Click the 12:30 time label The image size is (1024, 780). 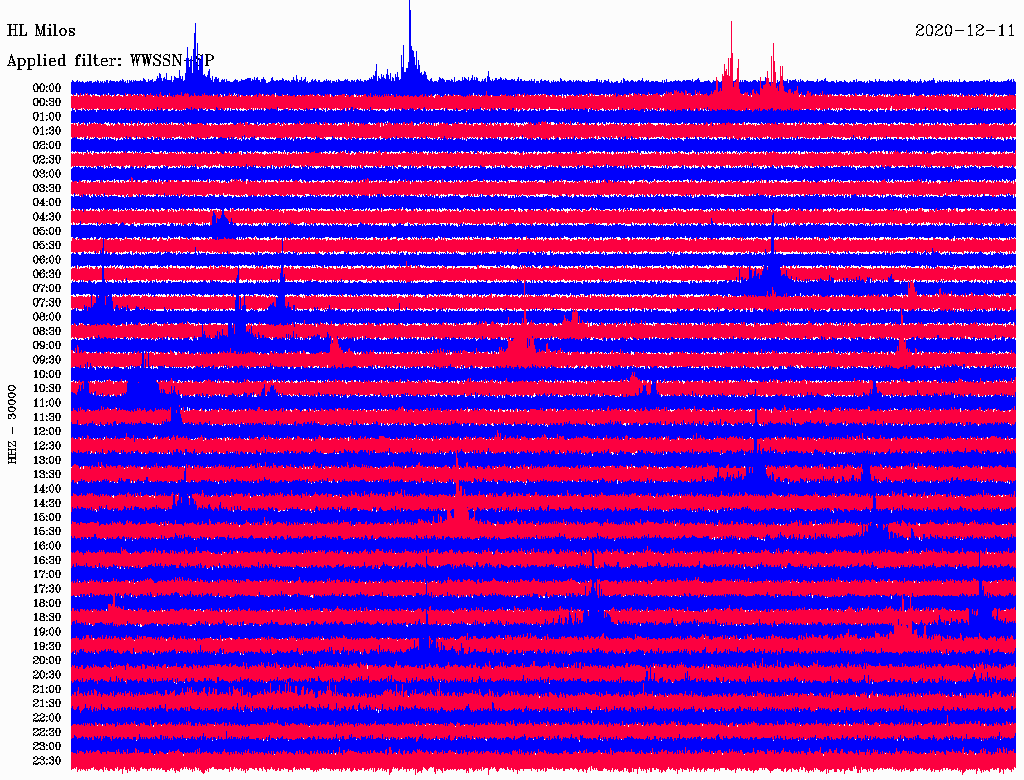click(47, 446)
